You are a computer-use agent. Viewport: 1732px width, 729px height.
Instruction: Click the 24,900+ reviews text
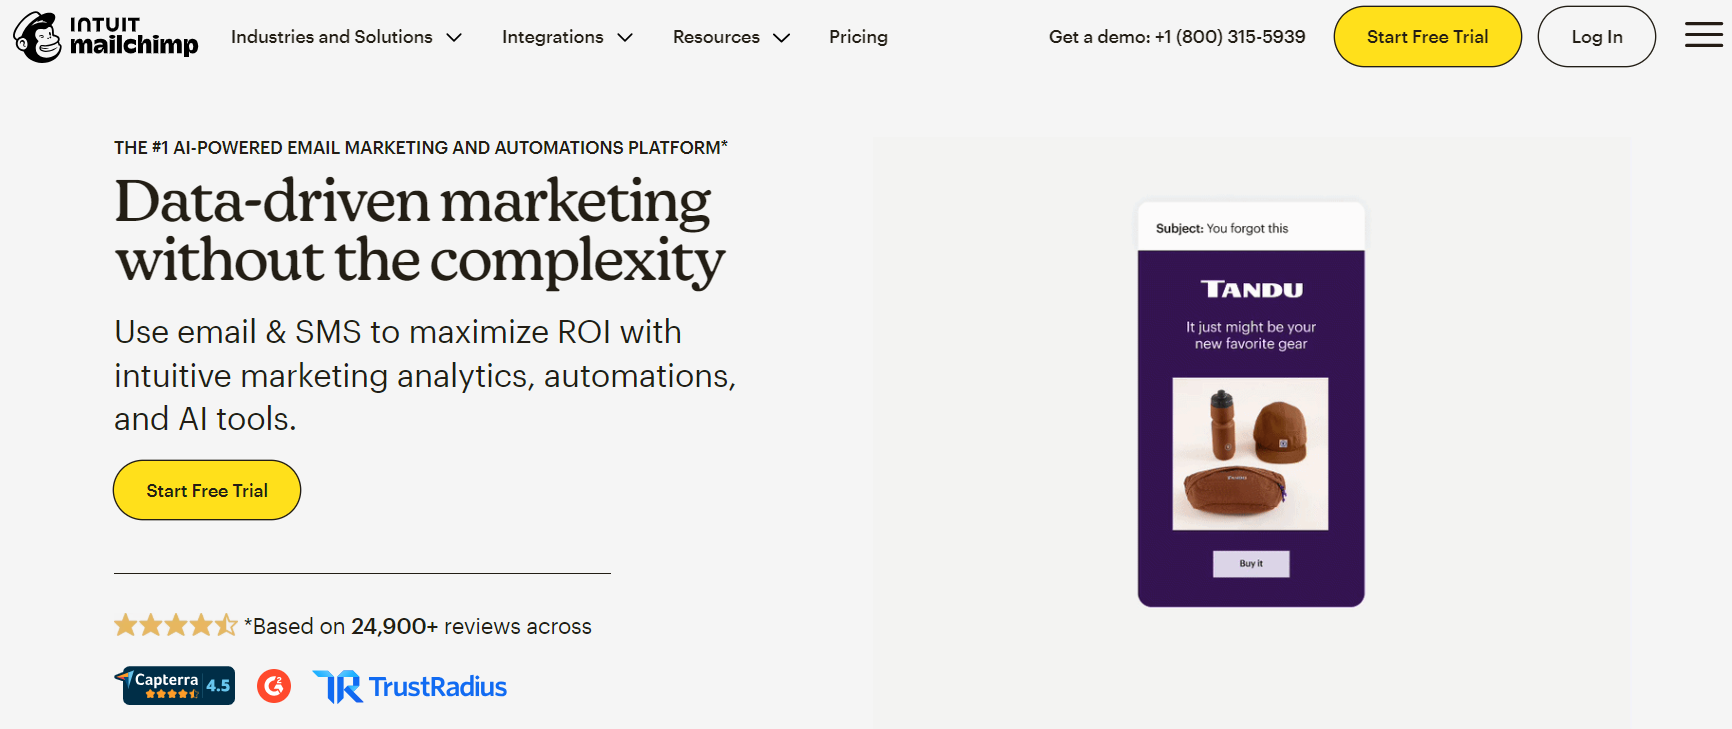point(395,625)
